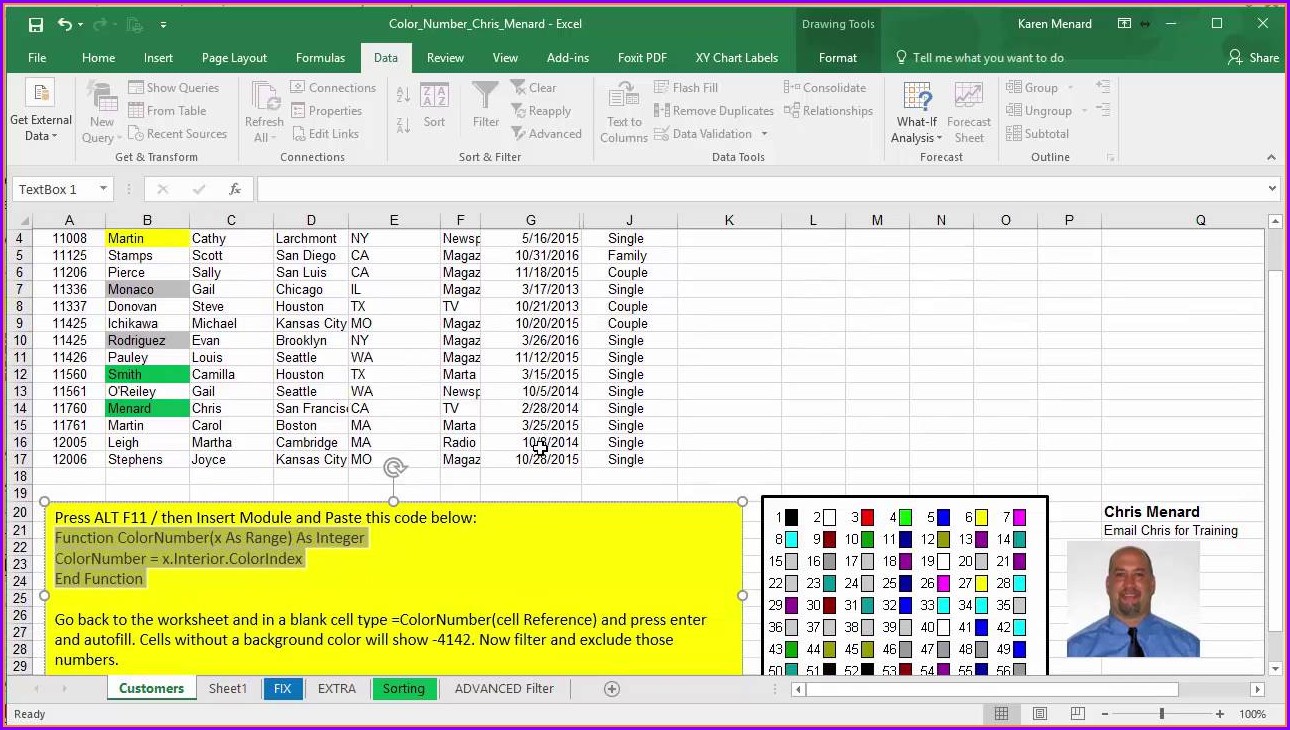Create a Forecast Sheet
This screenshot has height=730, width=1290.
(x=968, y=113)
